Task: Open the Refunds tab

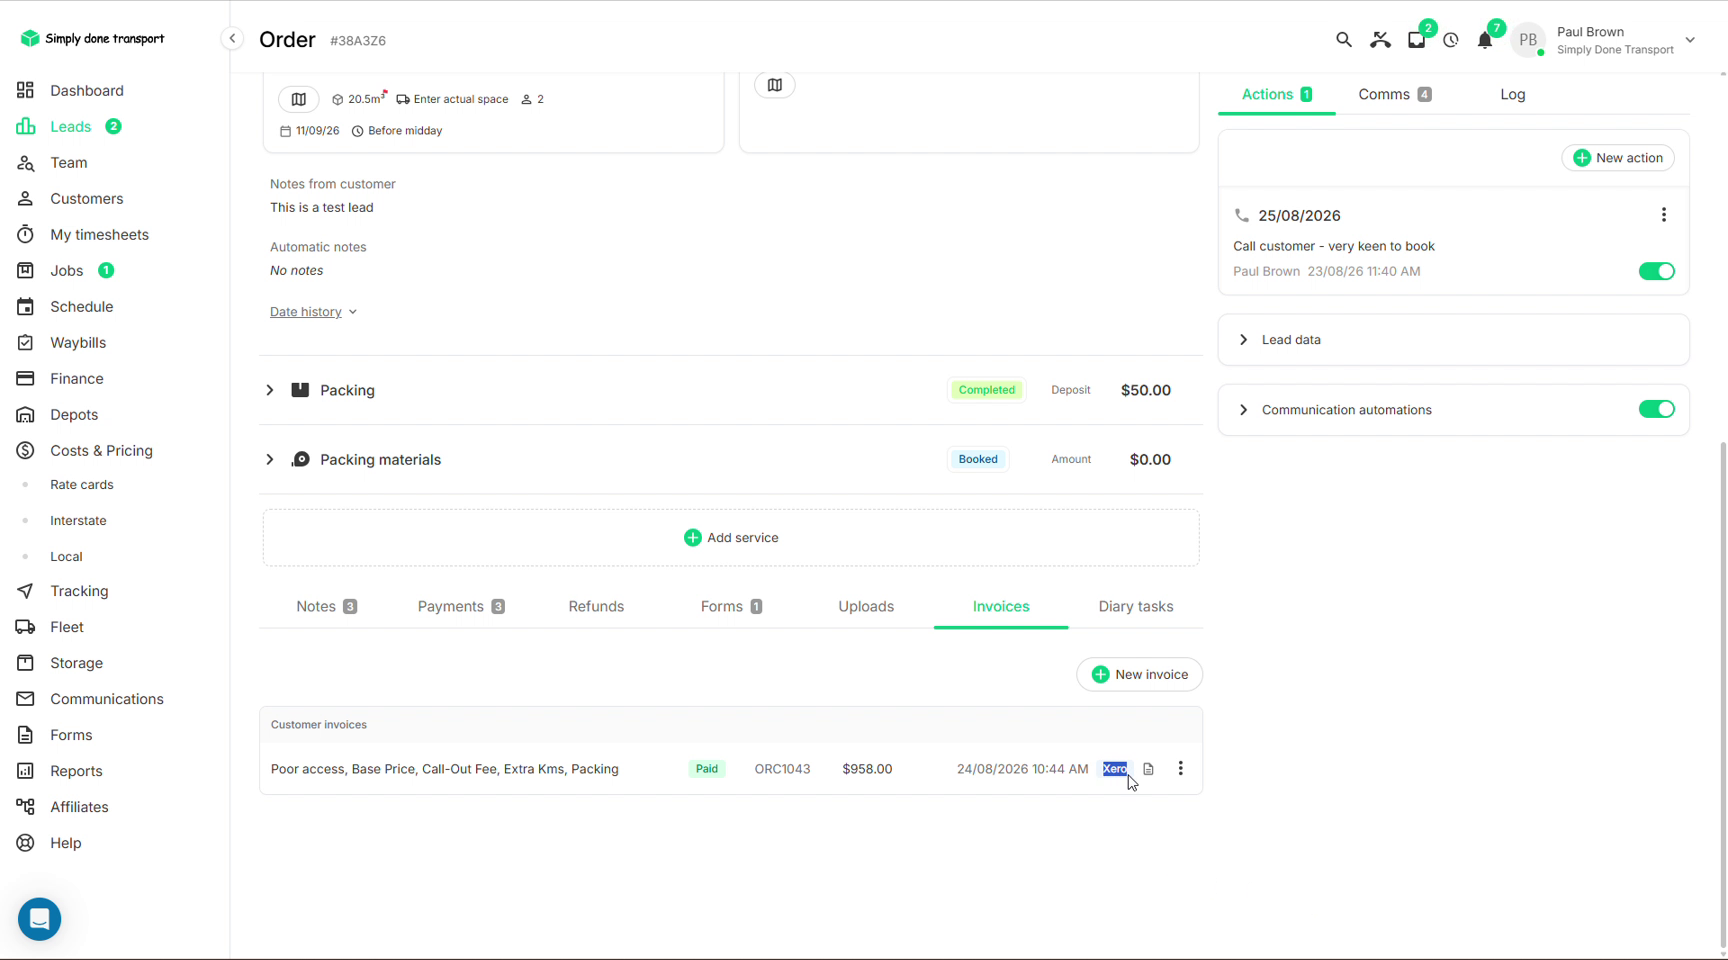Action: 596,606
